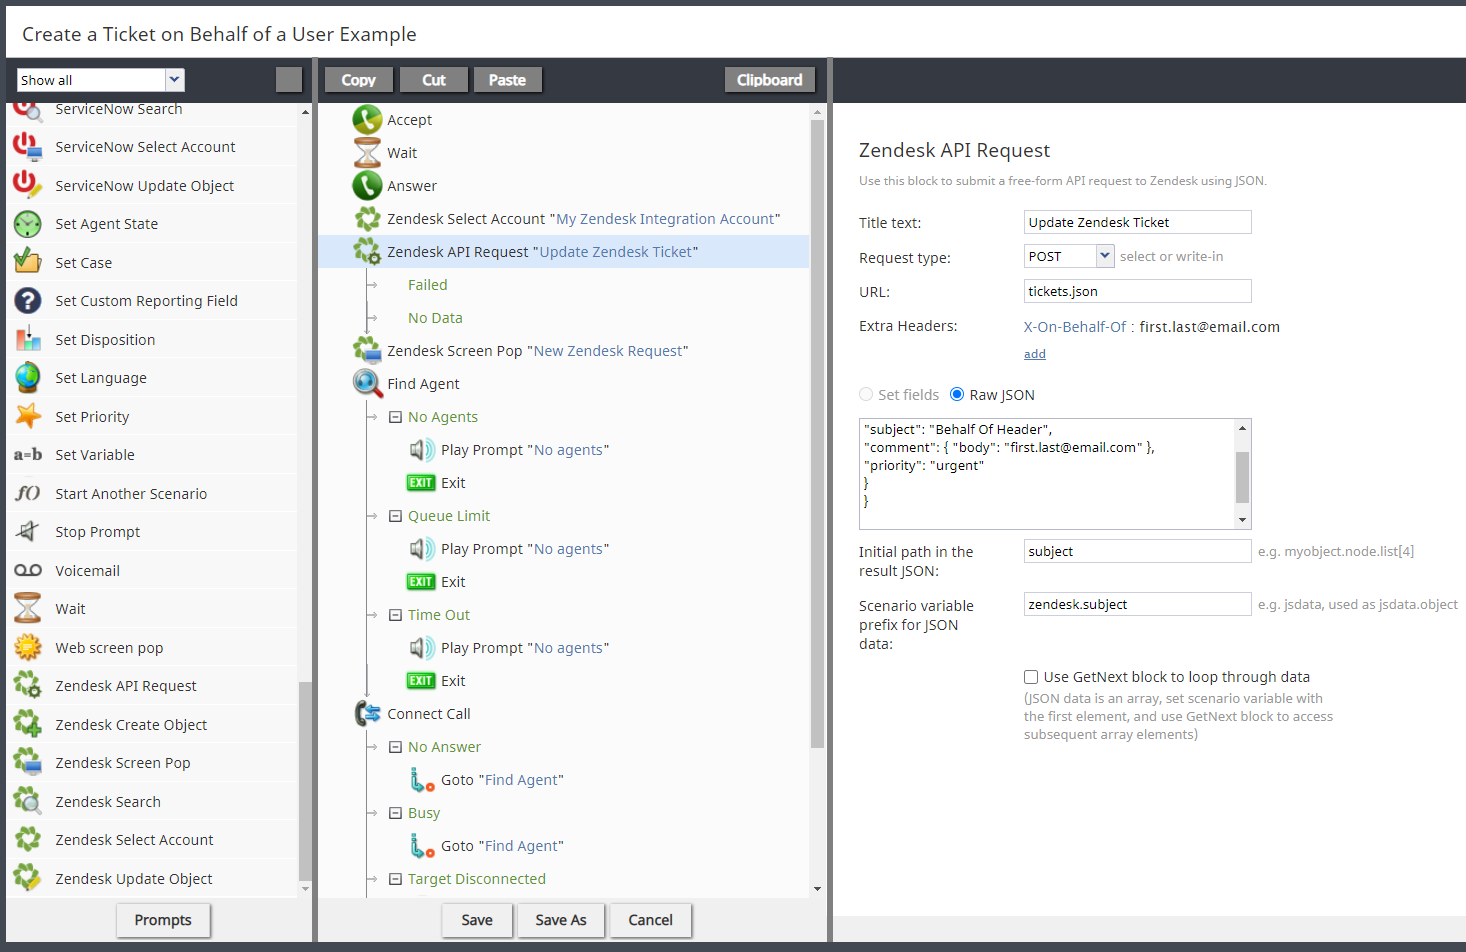This screenshot has height=952, width=1466.
Task: Select the Zendesk API Request icon in block list
Action: point(27,685)
